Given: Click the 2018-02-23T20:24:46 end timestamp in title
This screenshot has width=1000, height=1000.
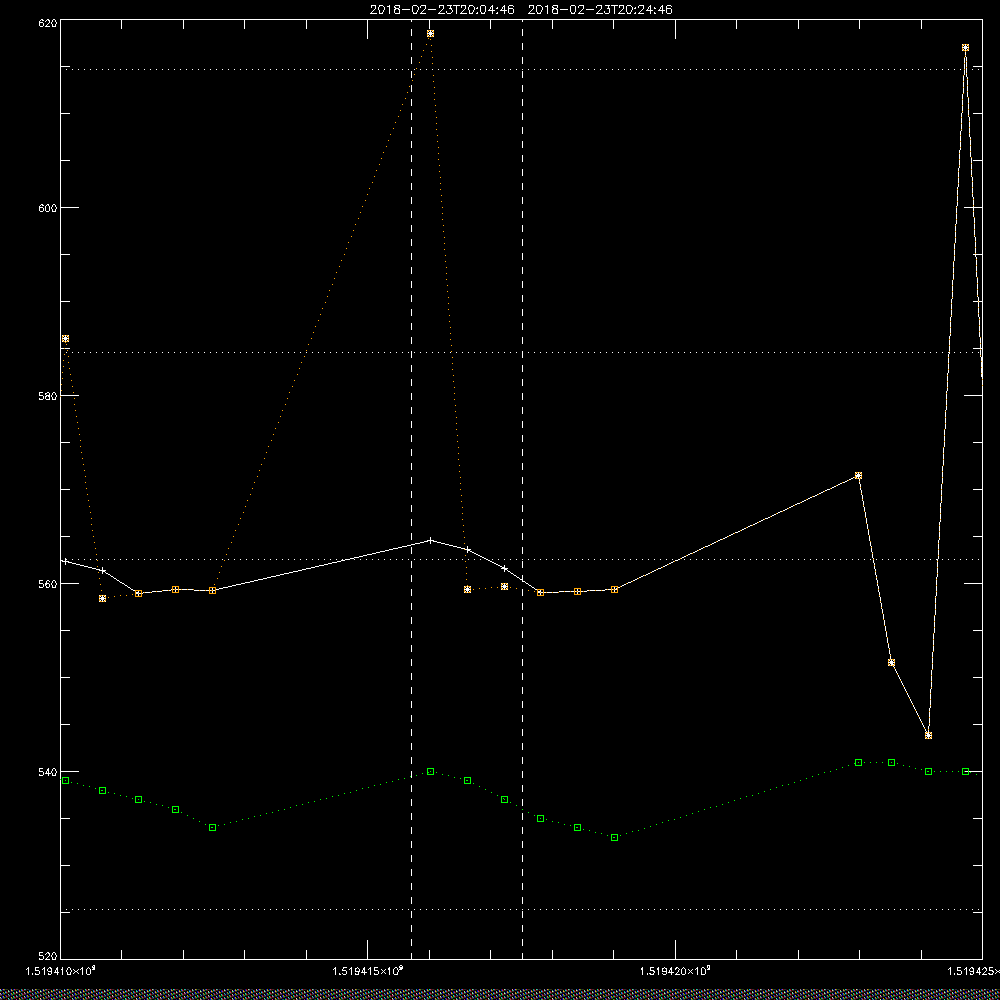Looking at the screenshot, I should click(x=600, y=10).
